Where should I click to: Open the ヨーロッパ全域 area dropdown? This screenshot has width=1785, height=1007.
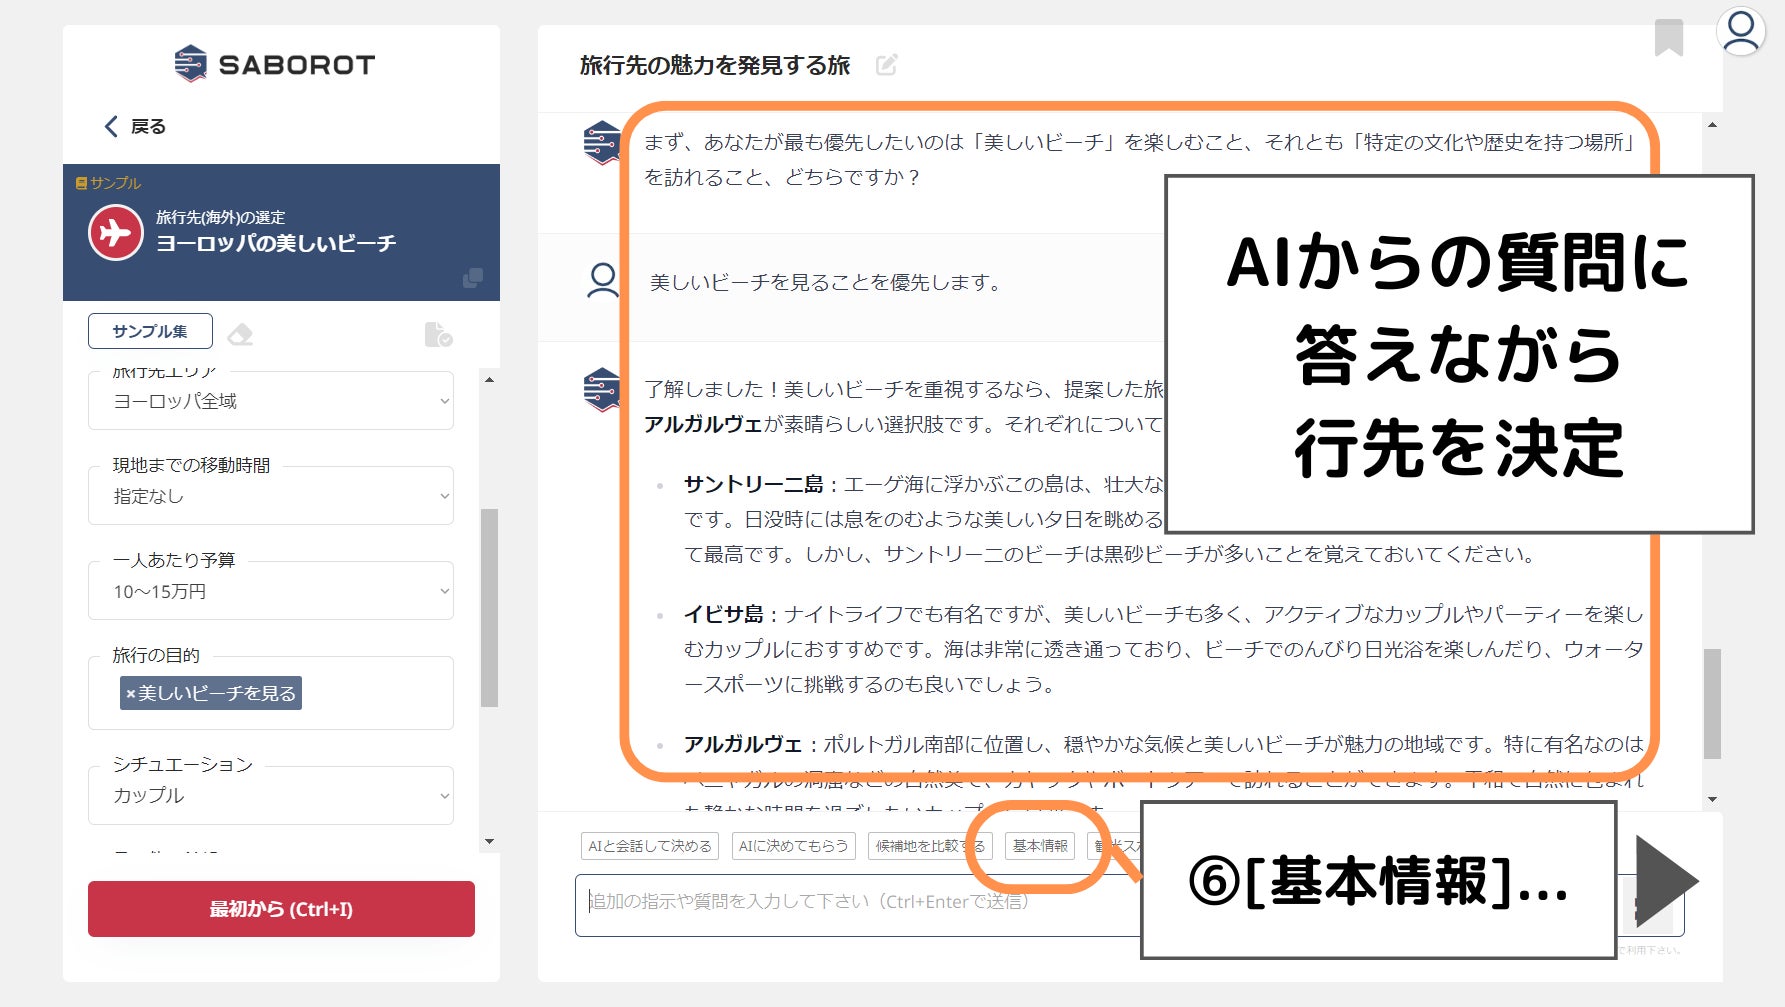[271, 401]
